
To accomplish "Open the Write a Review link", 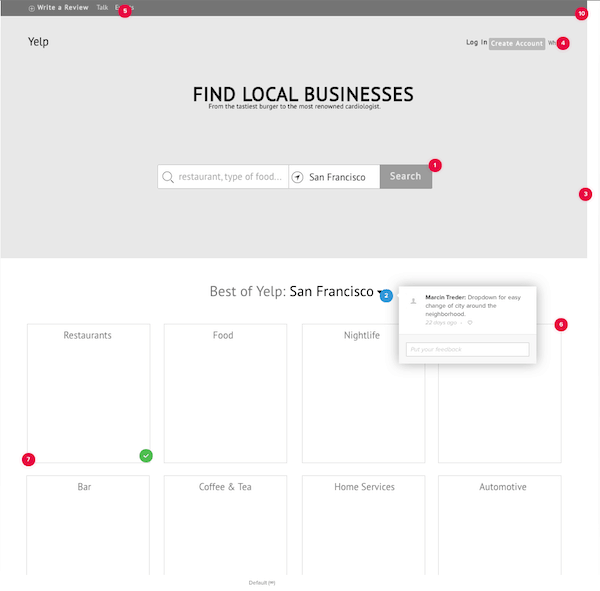I will tap(63, 8).
